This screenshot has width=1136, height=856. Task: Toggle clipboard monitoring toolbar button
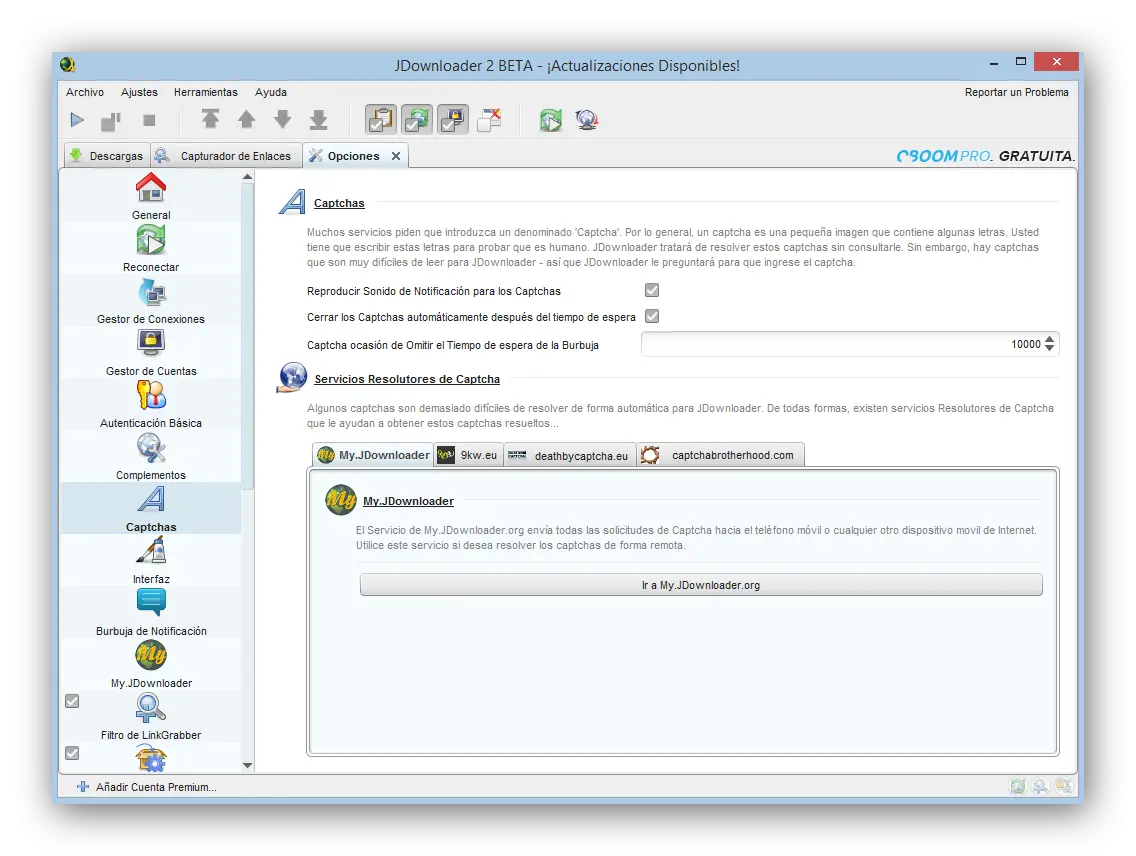pyautogui.click(x=380, y=120)
